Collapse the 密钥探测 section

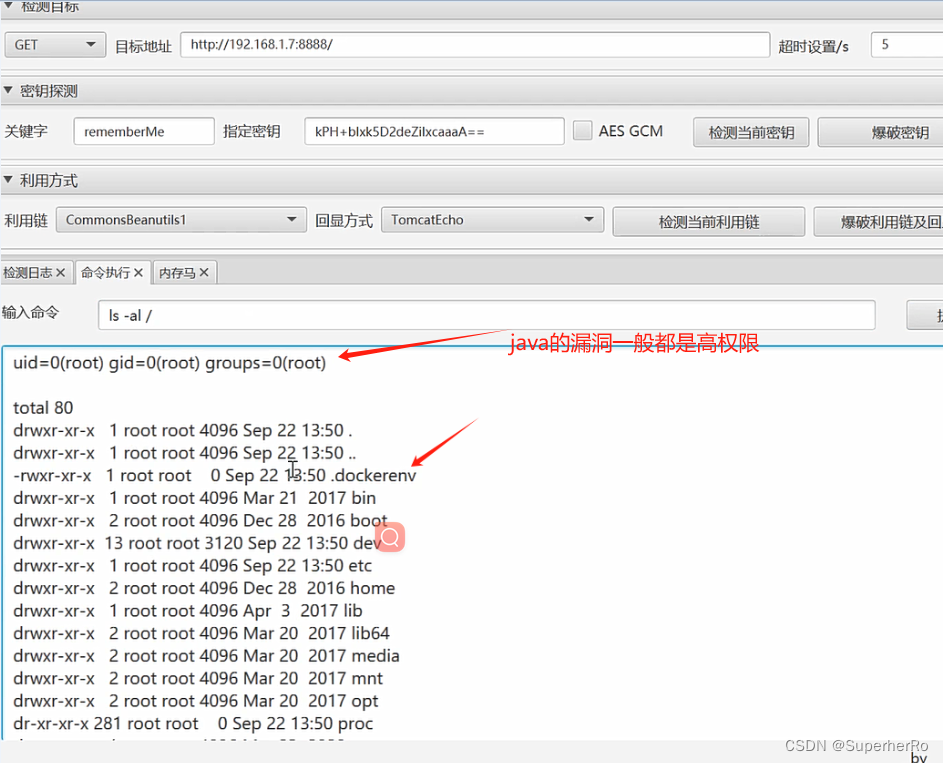(8, 90)
